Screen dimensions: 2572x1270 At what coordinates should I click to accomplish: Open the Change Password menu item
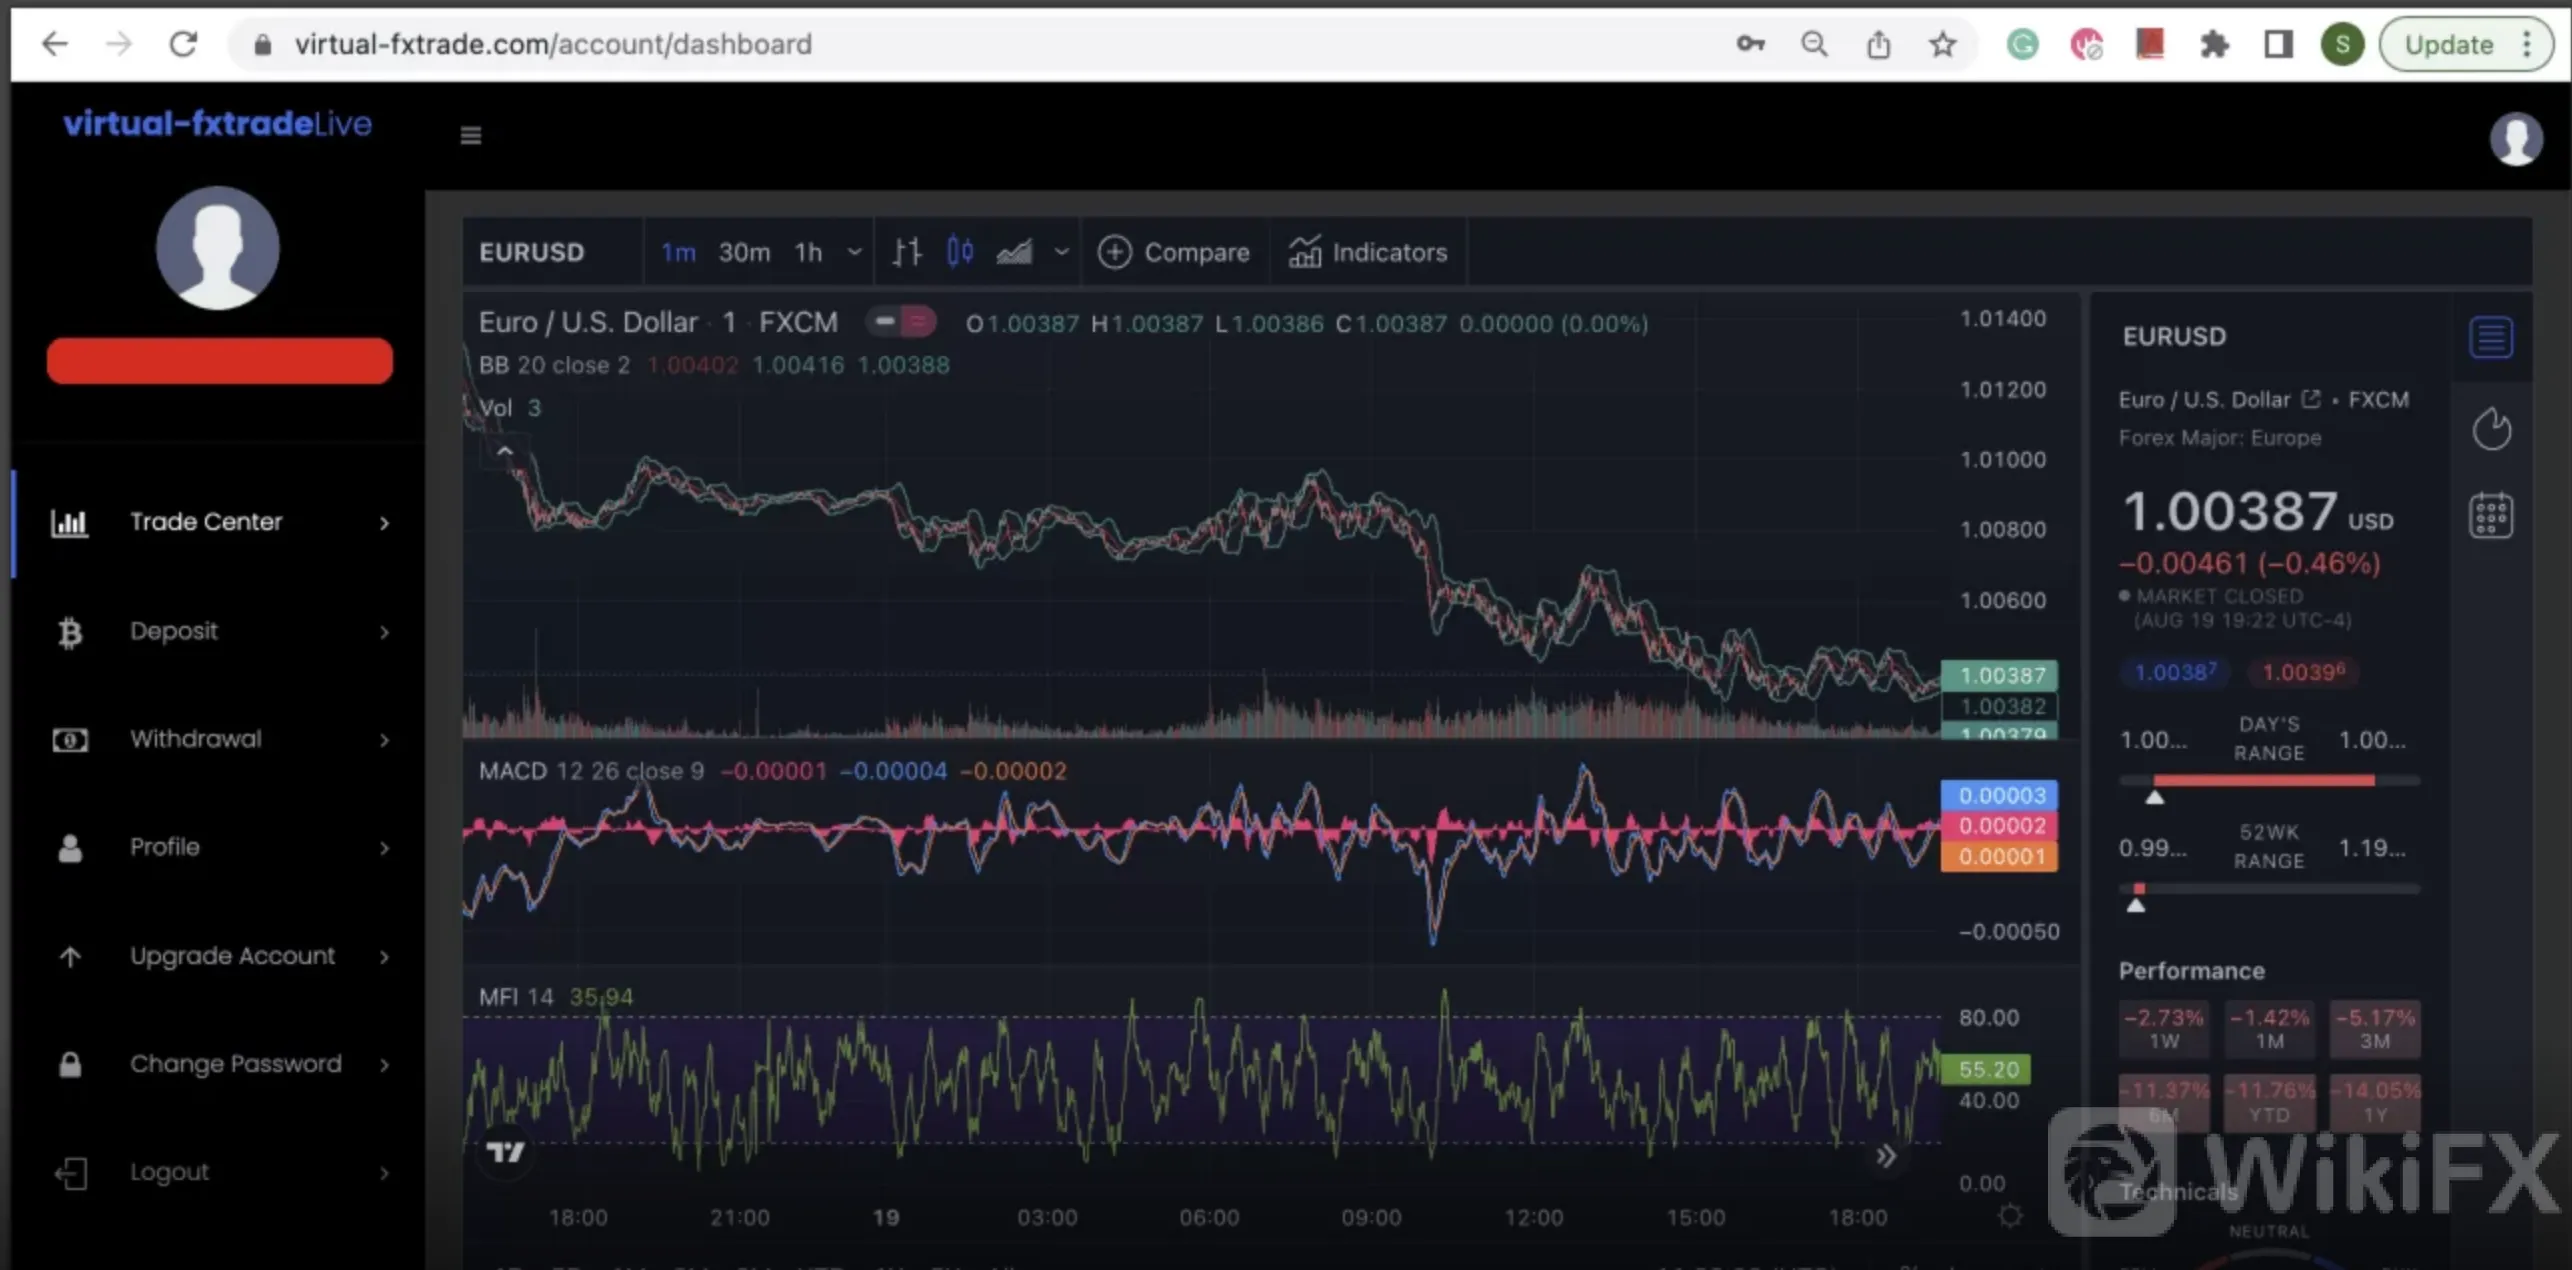[220, 1064]
